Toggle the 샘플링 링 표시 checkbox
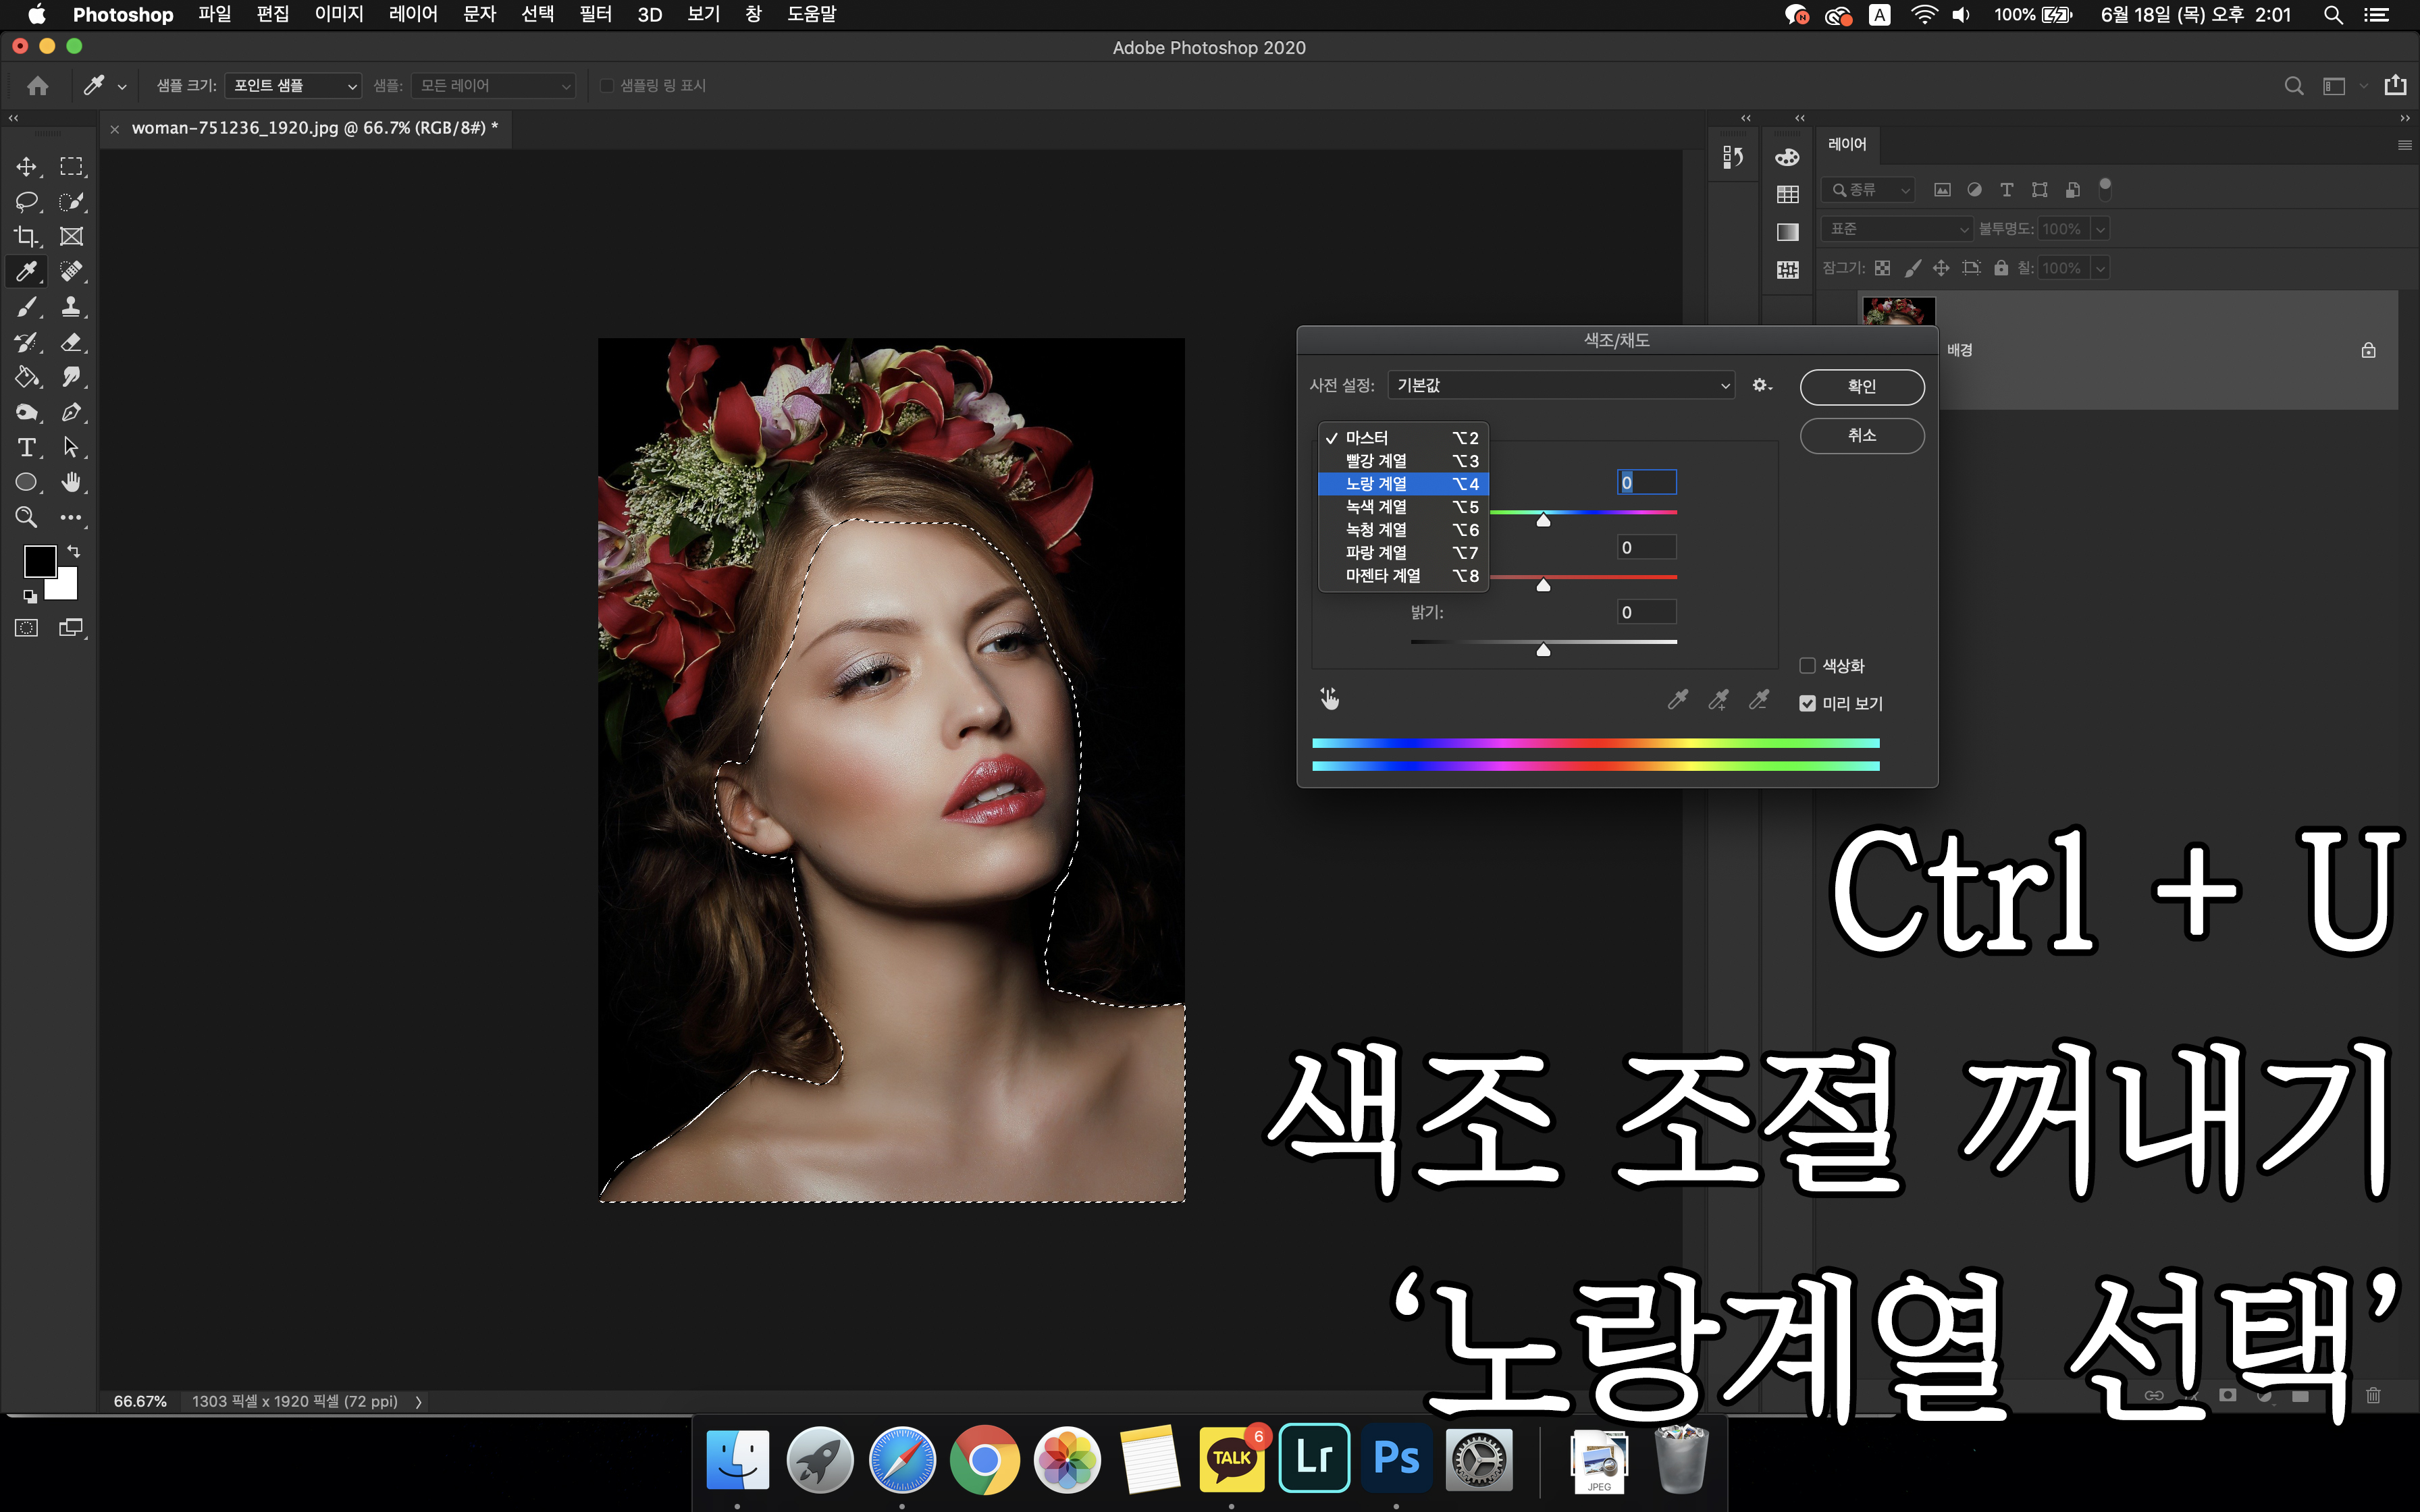The width and height of the screenshot is (2420, 1512). click(606, 86)
